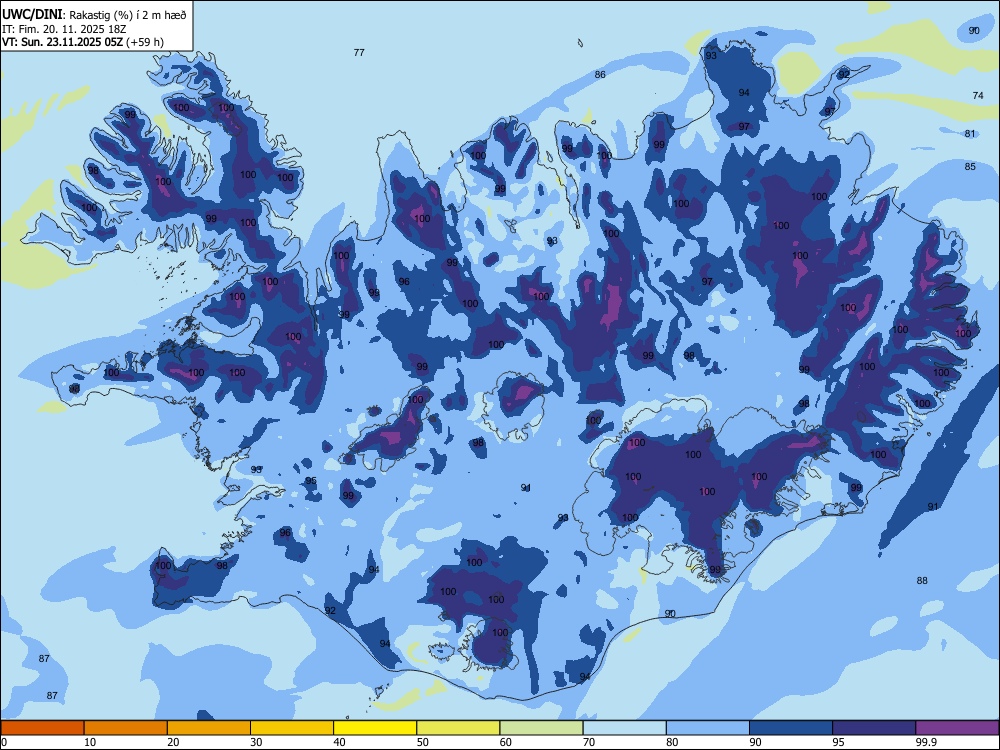This screenshot has height=750, width=1000.
Task: Click the '85' value at the right edge
Action: 970,166
